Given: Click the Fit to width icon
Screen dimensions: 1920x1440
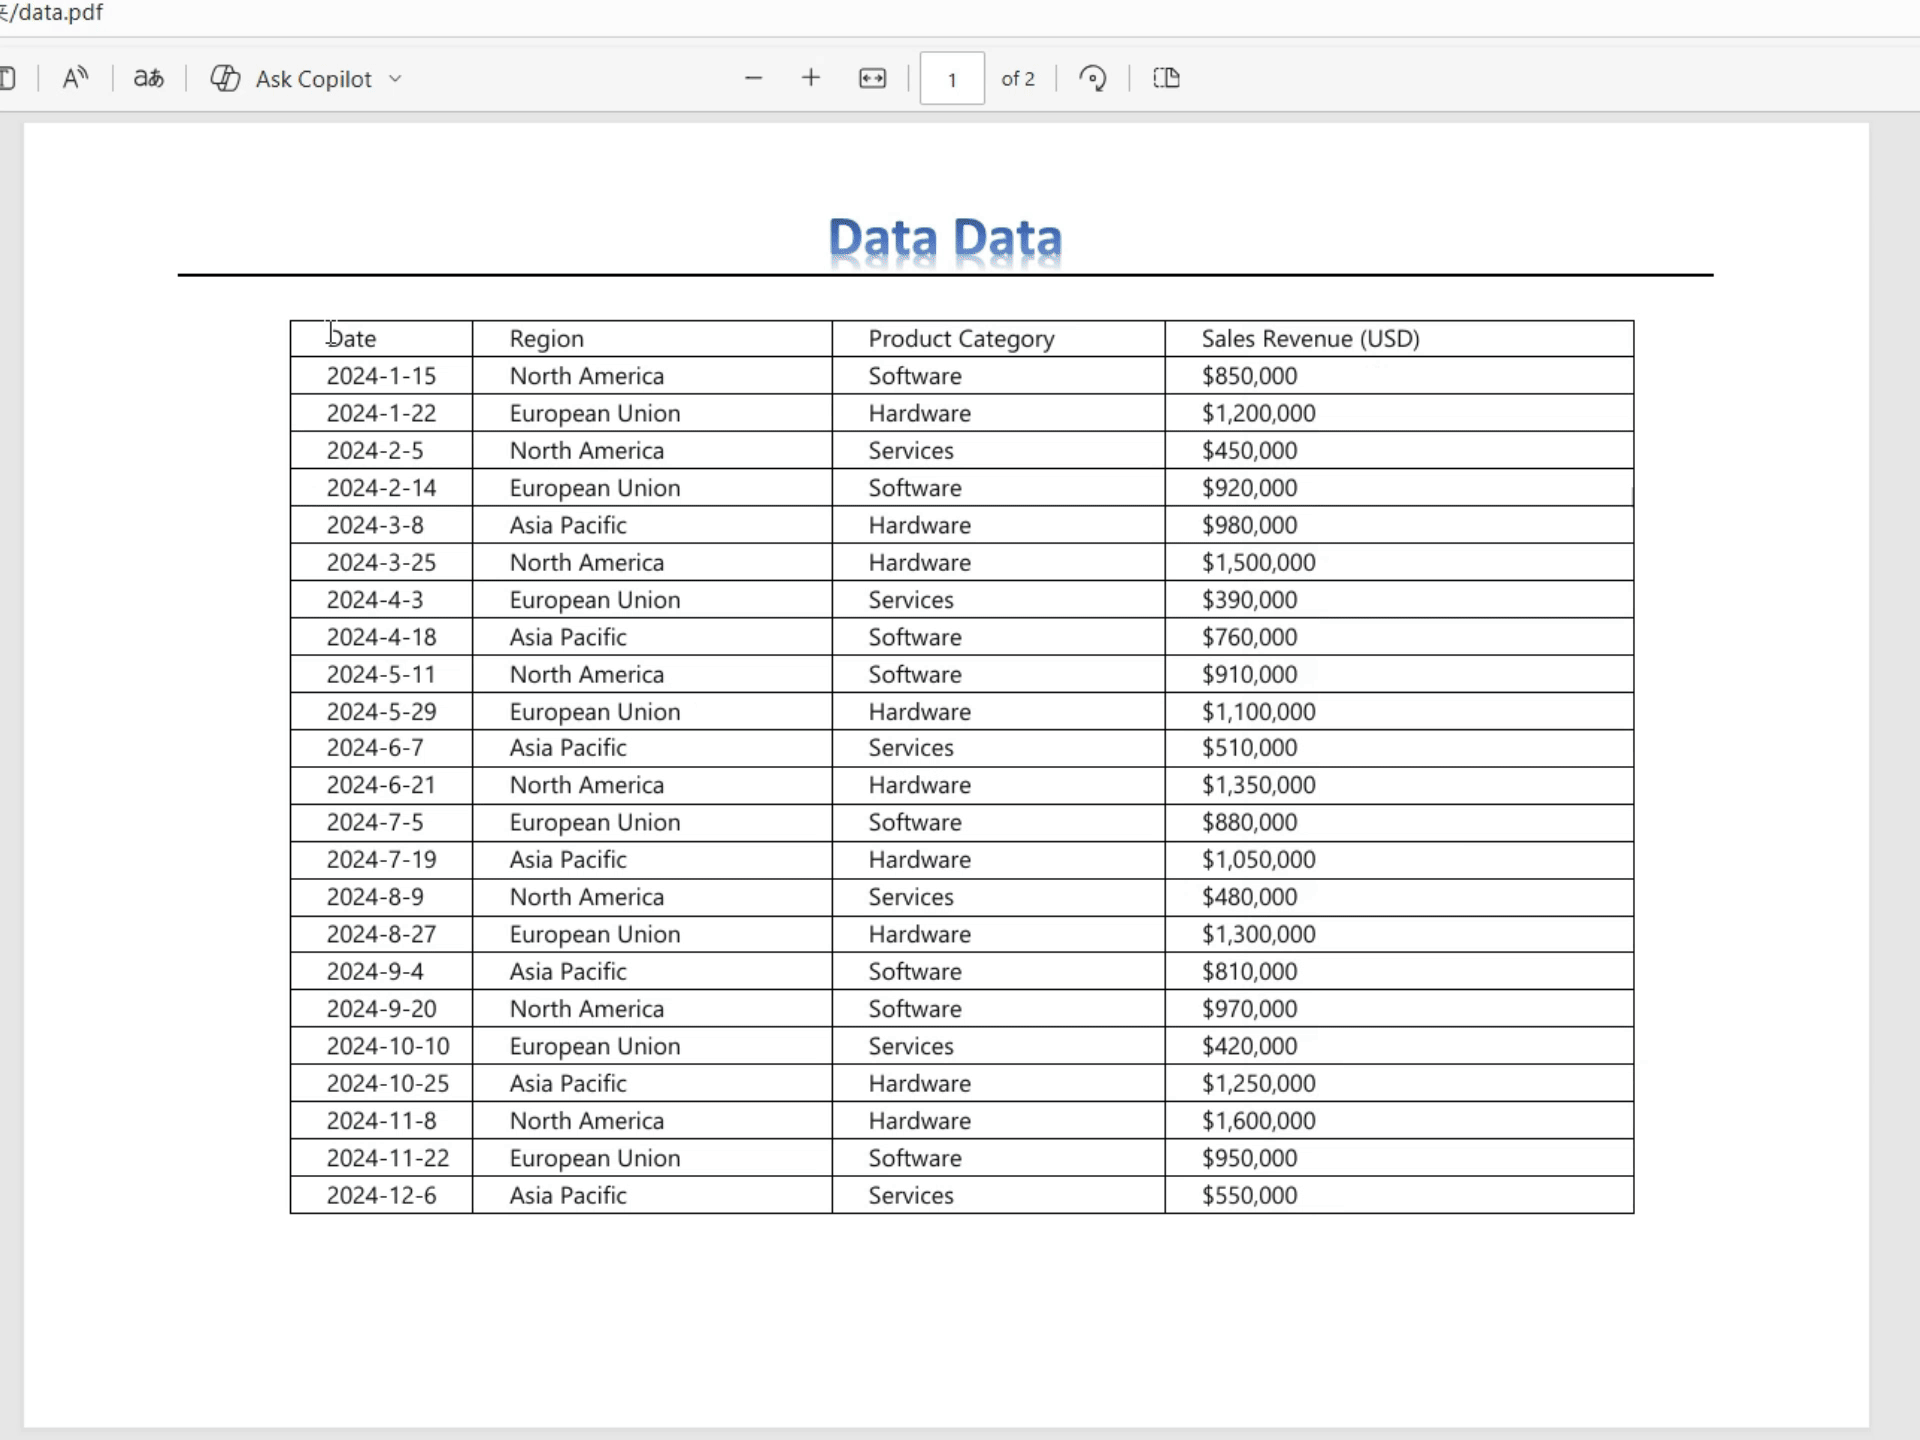Looking at the screenshot, I should click(x=872, y=78).
